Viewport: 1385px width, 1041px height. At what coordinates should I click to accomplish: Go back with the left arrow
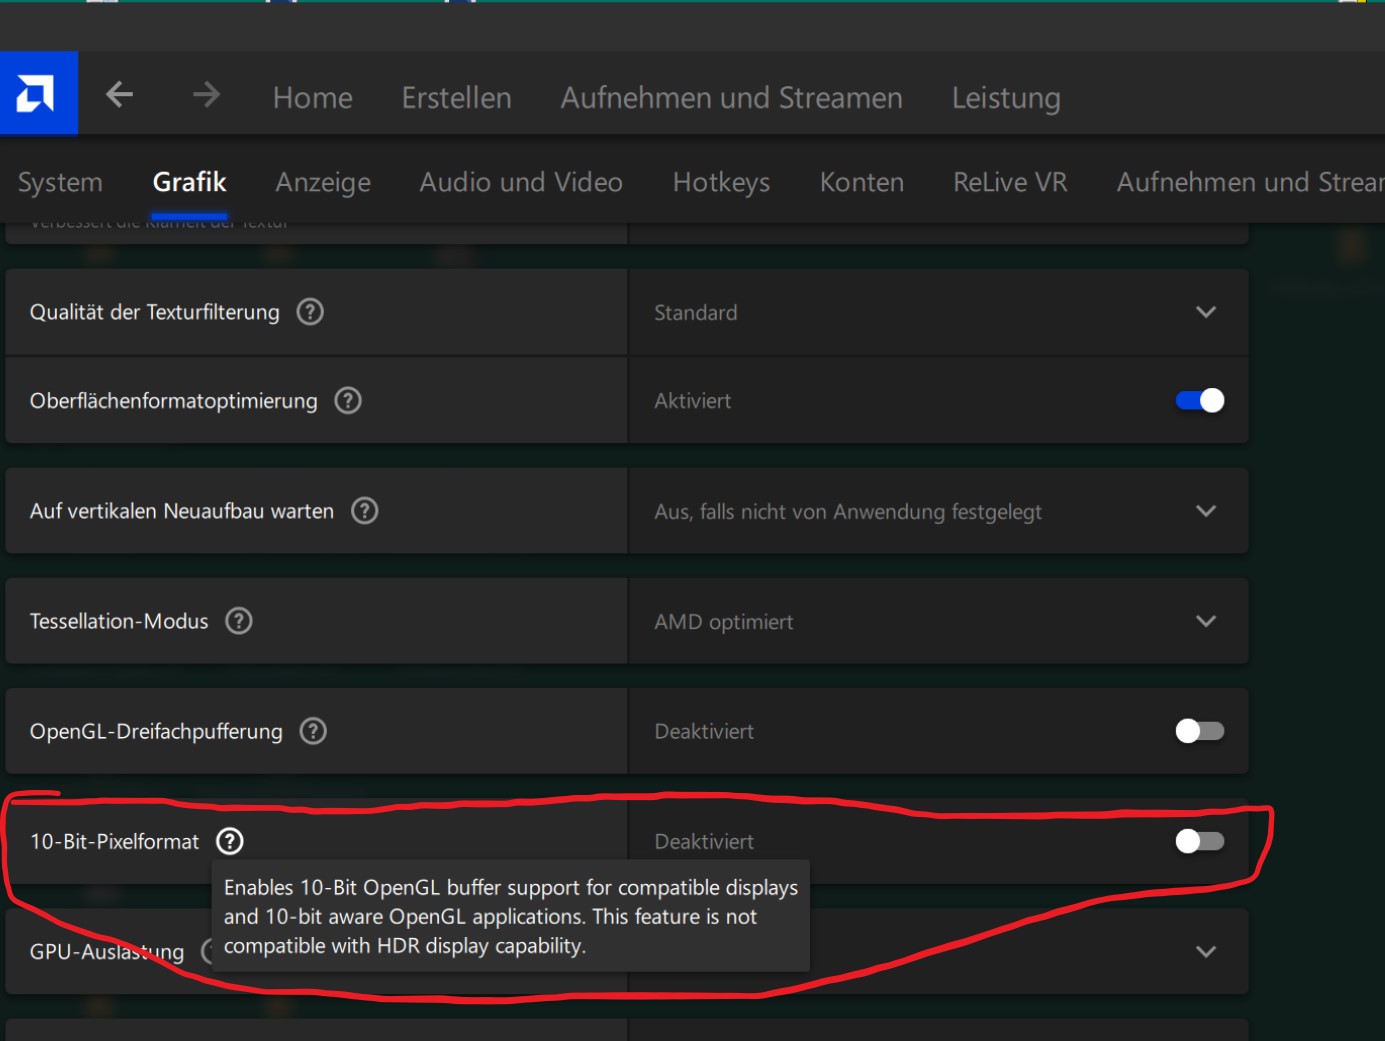pos(120,95)
